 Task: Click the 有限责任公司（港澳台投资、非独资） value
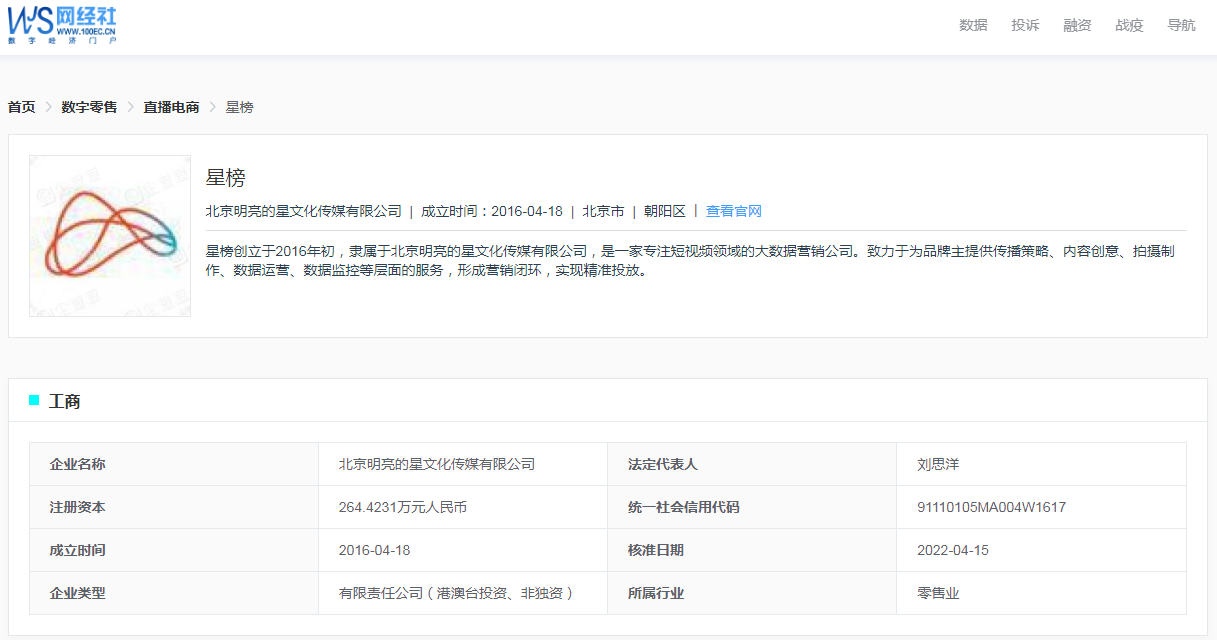pos(459,593)
